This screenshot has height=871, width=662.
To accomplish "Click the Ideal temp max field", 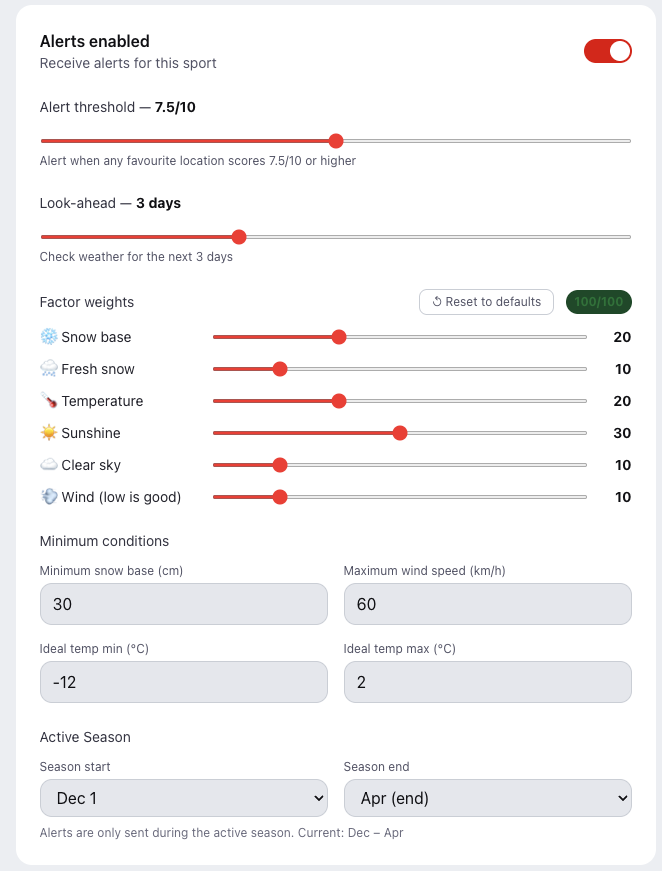I will click(x=487, y=682).
